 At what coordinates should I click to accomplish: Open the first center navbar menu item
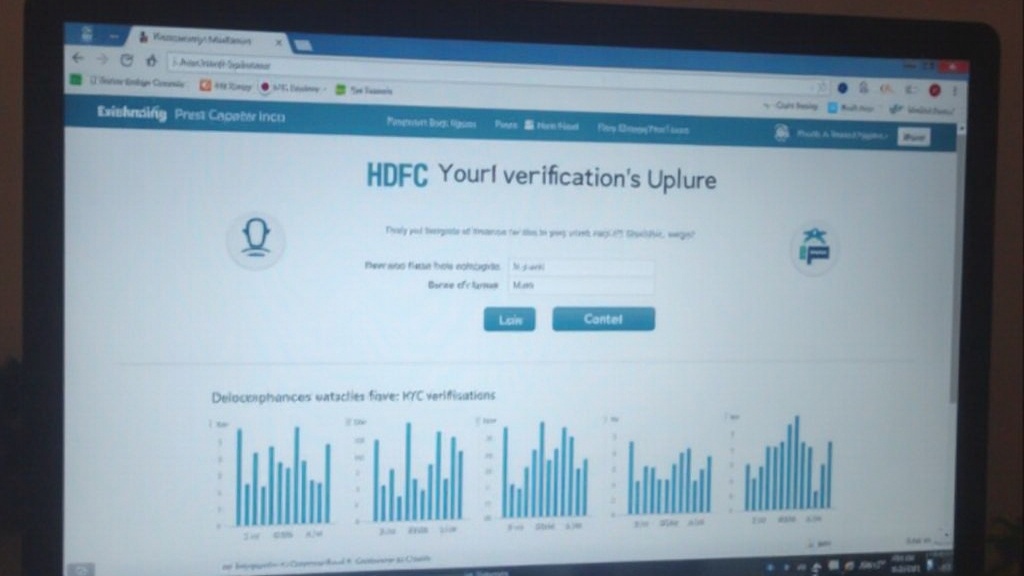[x=431, y=122]
